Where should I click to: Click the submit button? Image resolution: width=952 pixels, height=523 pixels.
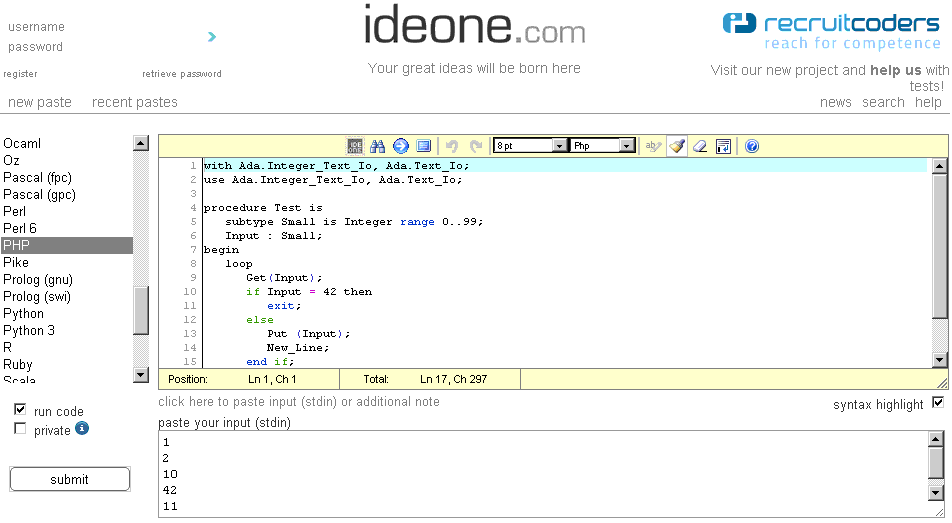(70, 479)
